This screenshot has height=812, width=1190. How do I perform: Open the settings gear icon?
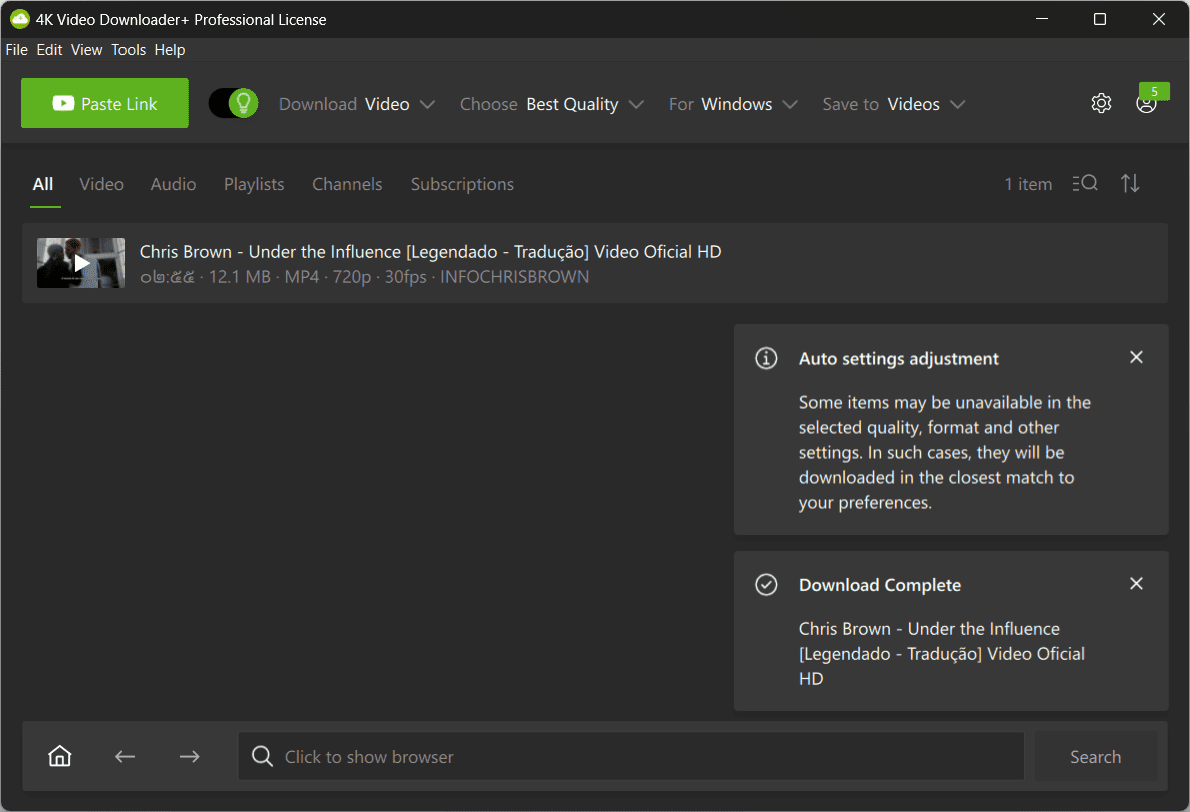1101,103
